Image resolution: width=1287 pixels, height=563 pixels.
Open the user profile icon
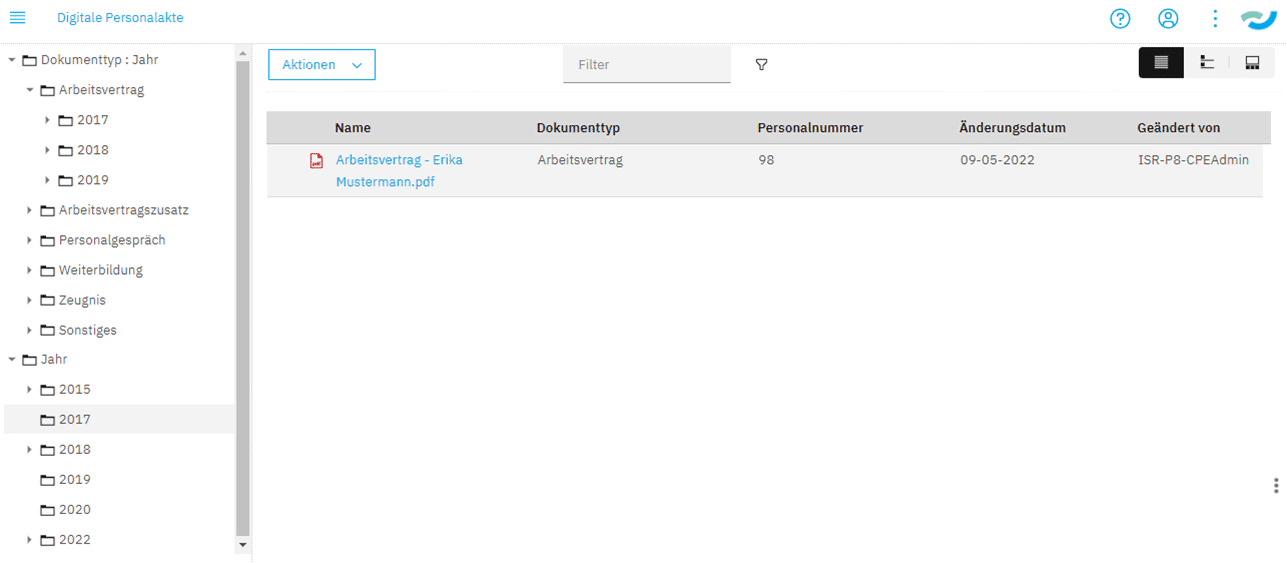[x=1167, y=18]
